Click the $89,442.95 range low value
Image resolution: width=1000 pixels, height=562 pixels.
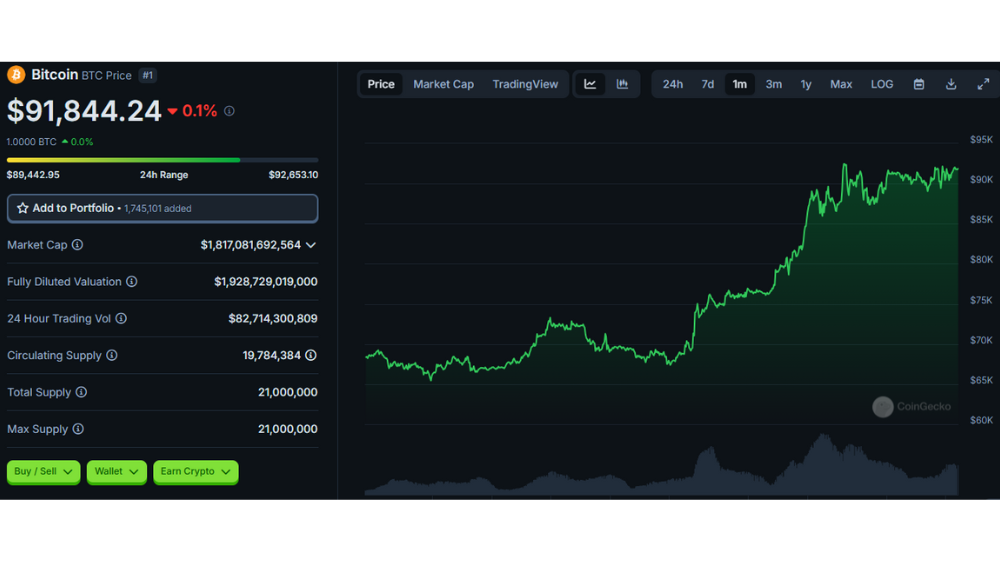point(33,175)
